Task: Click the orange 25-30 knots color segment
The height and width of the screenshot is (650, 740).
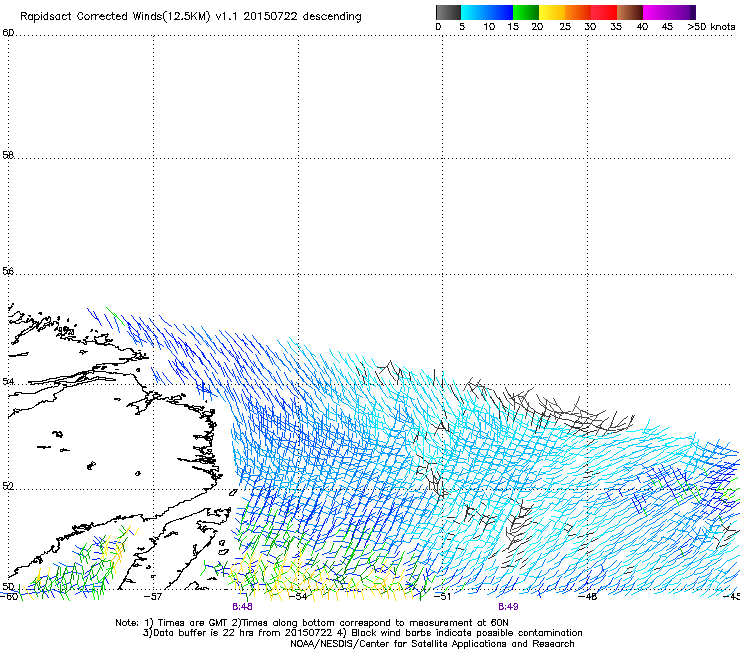Action: coord(578,12)
